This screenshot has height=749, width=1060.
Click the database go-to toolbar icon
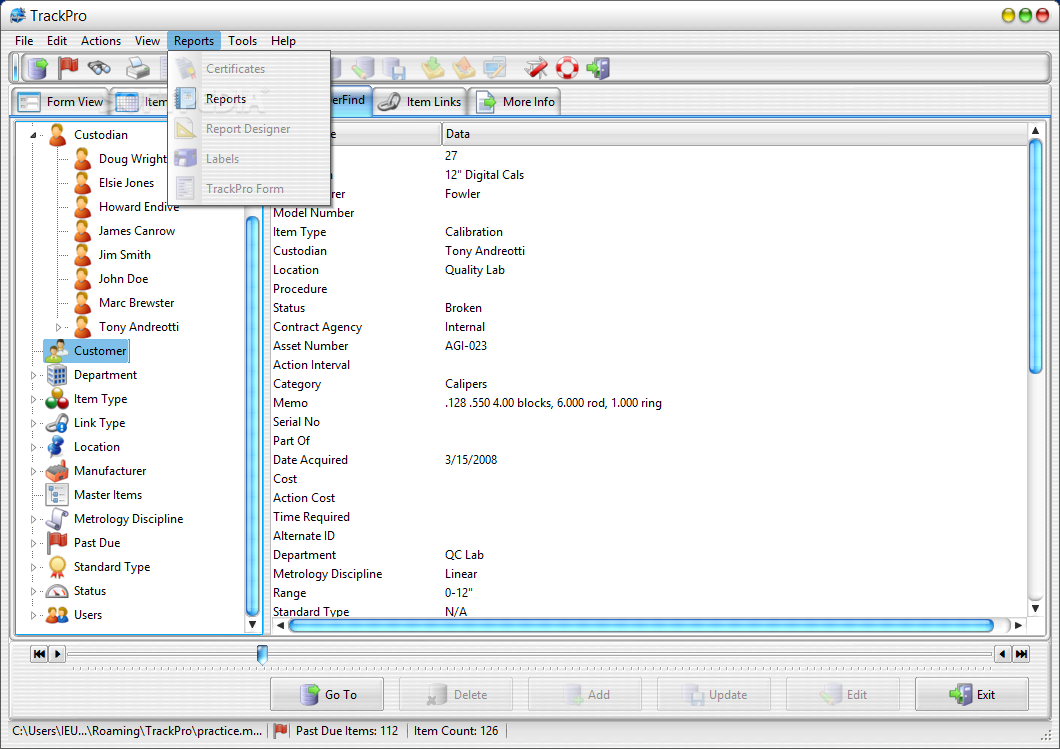[38, 68]
